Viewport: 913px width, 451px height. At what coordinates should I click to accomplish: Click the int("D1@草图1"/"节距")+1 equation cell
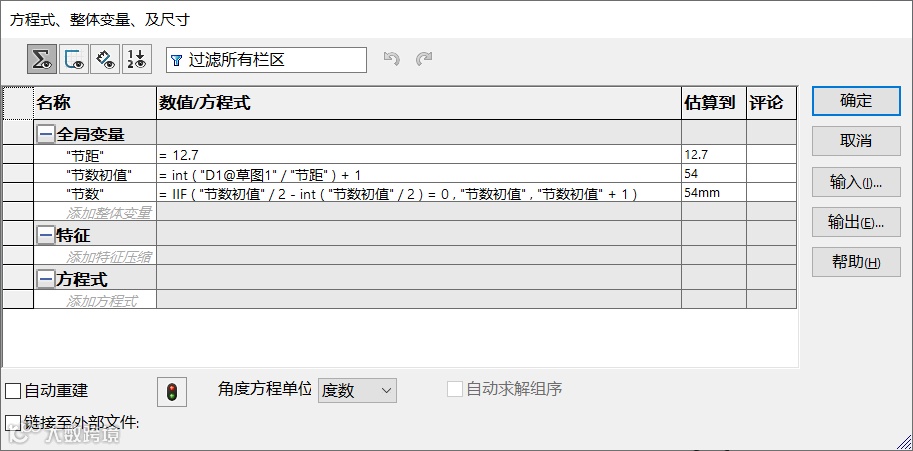click(419, 174)
